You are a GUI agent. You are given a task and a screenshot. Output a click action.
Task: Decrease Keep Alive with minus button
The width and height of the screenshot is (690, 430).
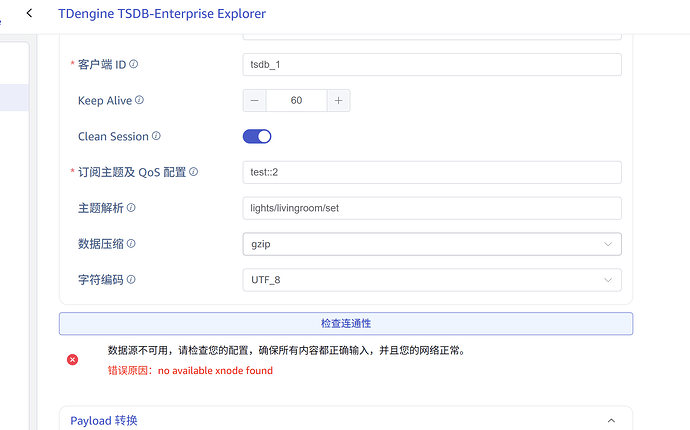click(x=255, y=100)
